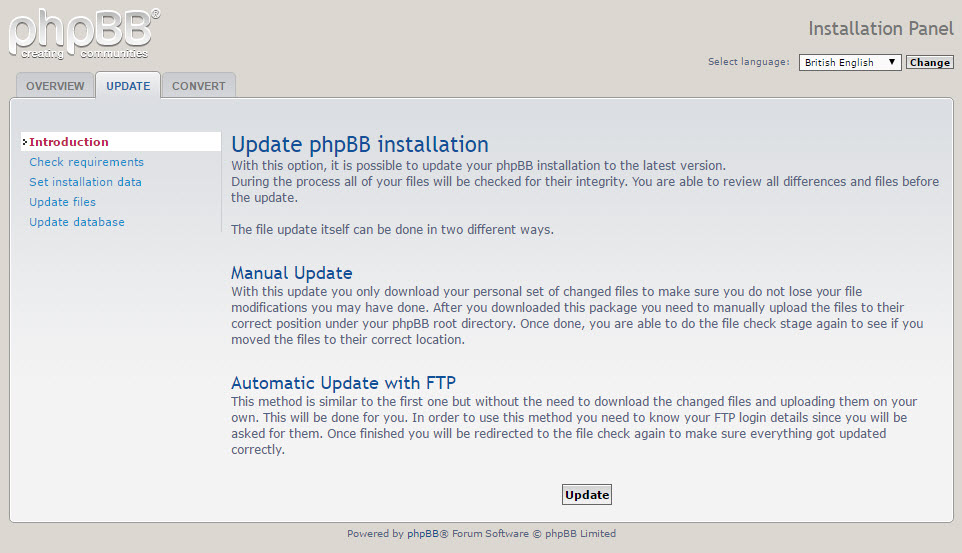This screenshot has width=962, height=553.
Task: Open the Convert tab
Action: click(x=199, y=86)
